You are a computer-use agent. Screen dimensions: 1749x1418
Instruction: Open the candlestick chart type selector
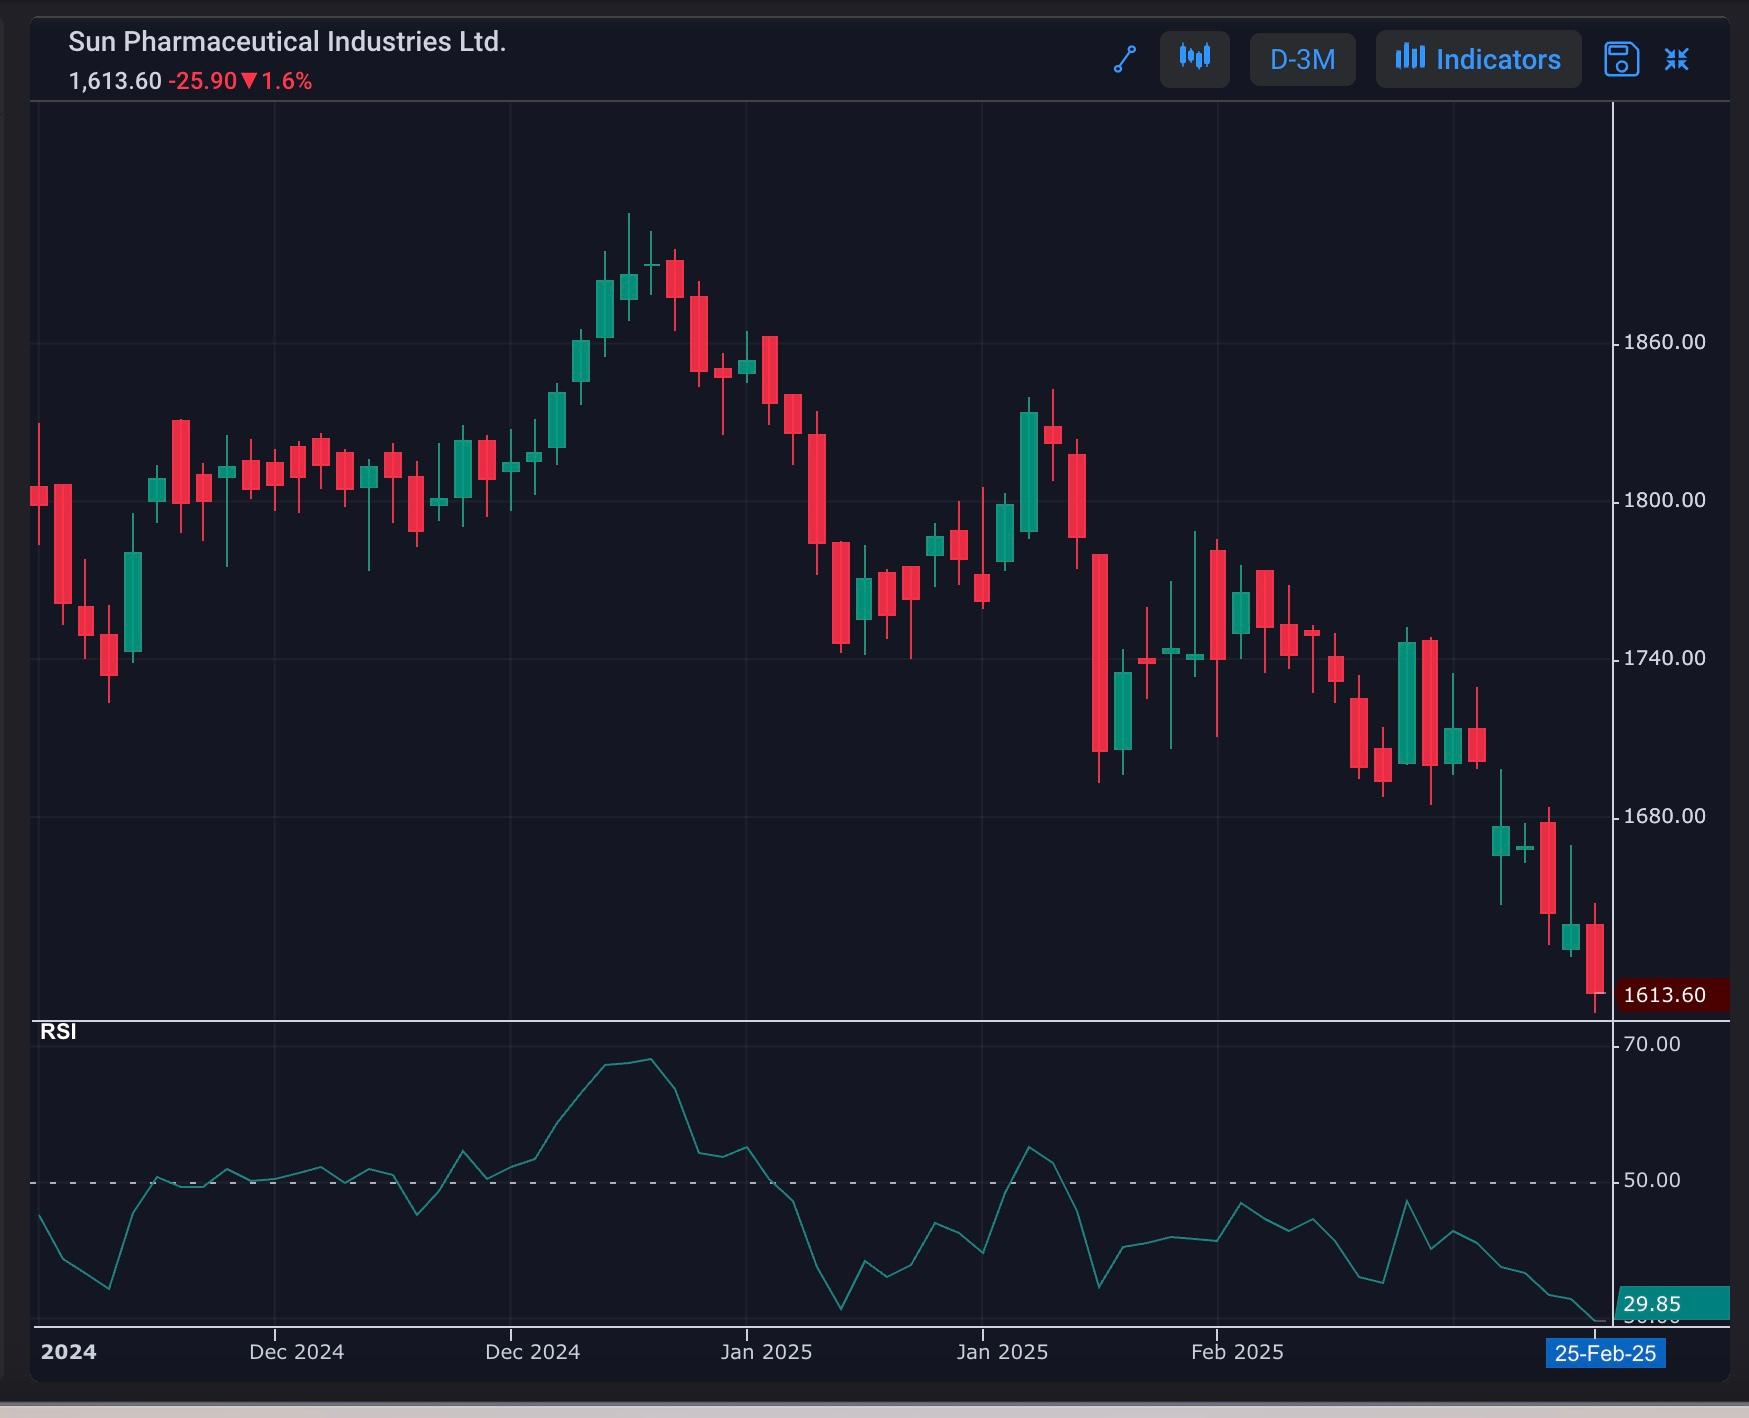point(1194,59)
